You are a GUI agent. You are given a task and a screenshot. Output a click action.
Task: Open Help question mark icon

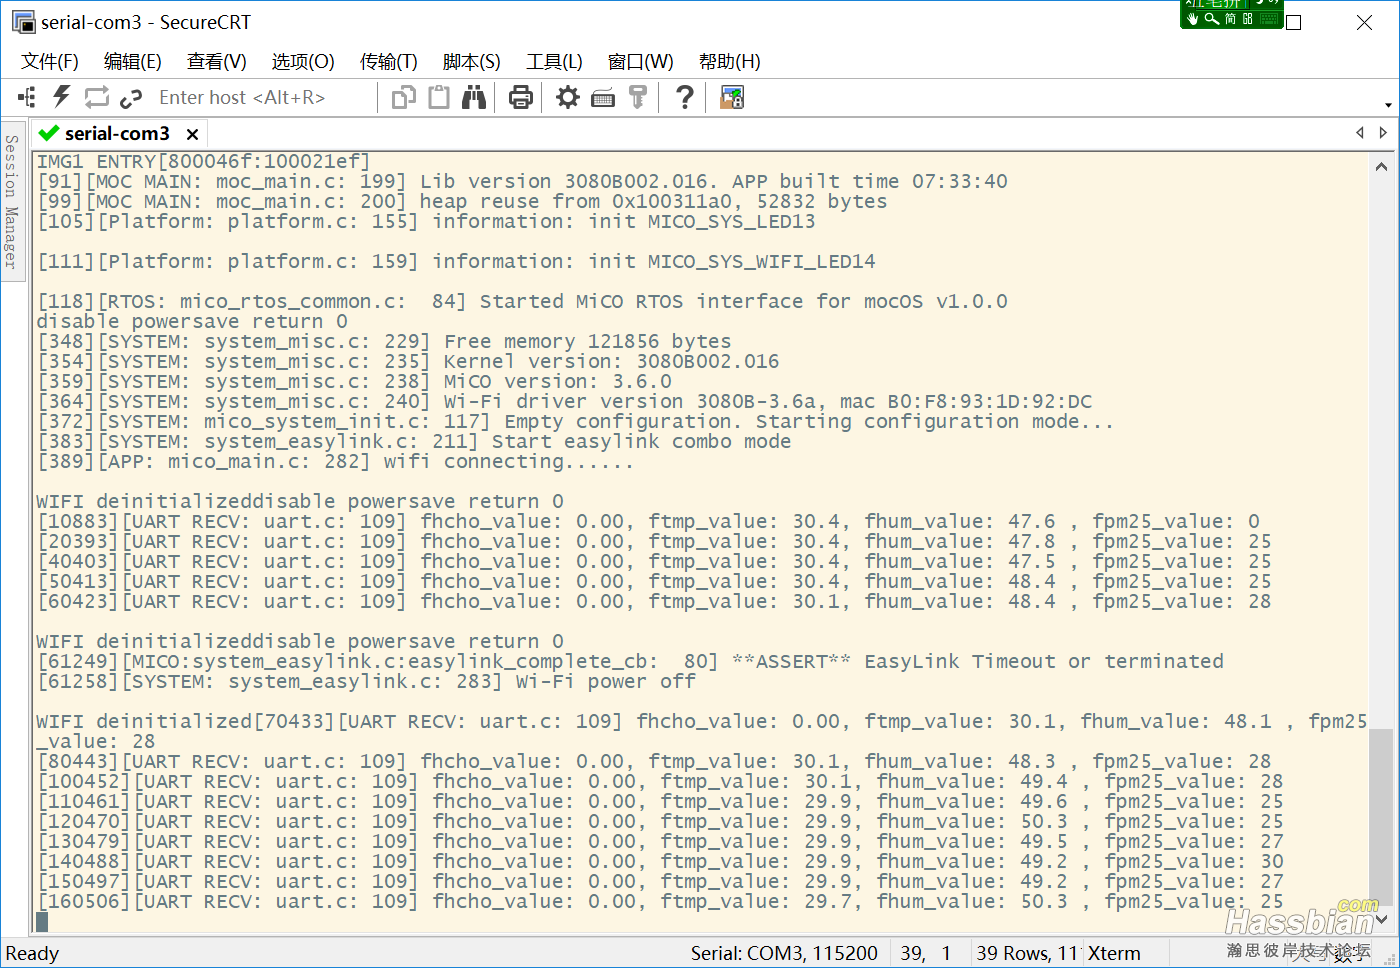[x=685, y=97]
